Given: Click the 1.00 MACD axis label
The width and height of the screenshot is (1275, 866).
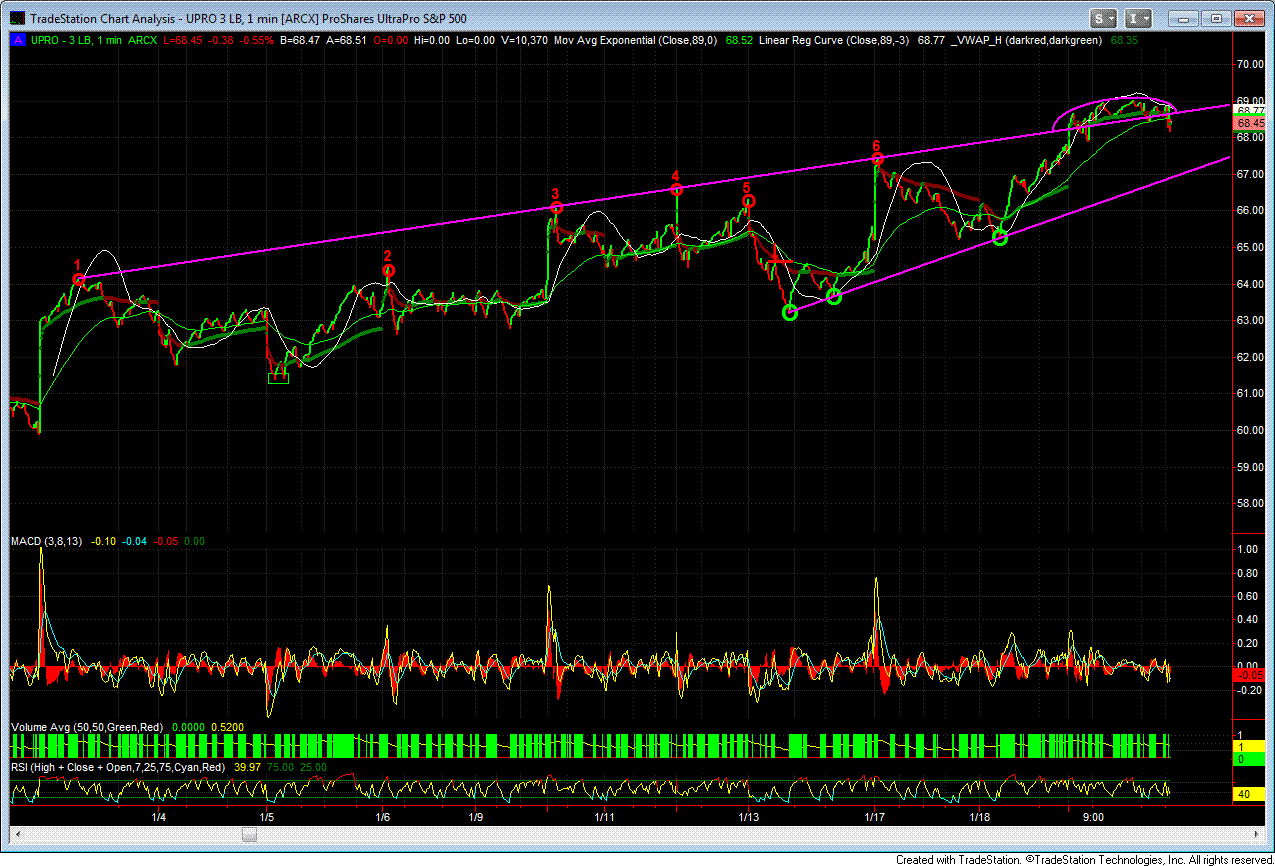Looking at the screenshot, I should tap(1247, 550).
